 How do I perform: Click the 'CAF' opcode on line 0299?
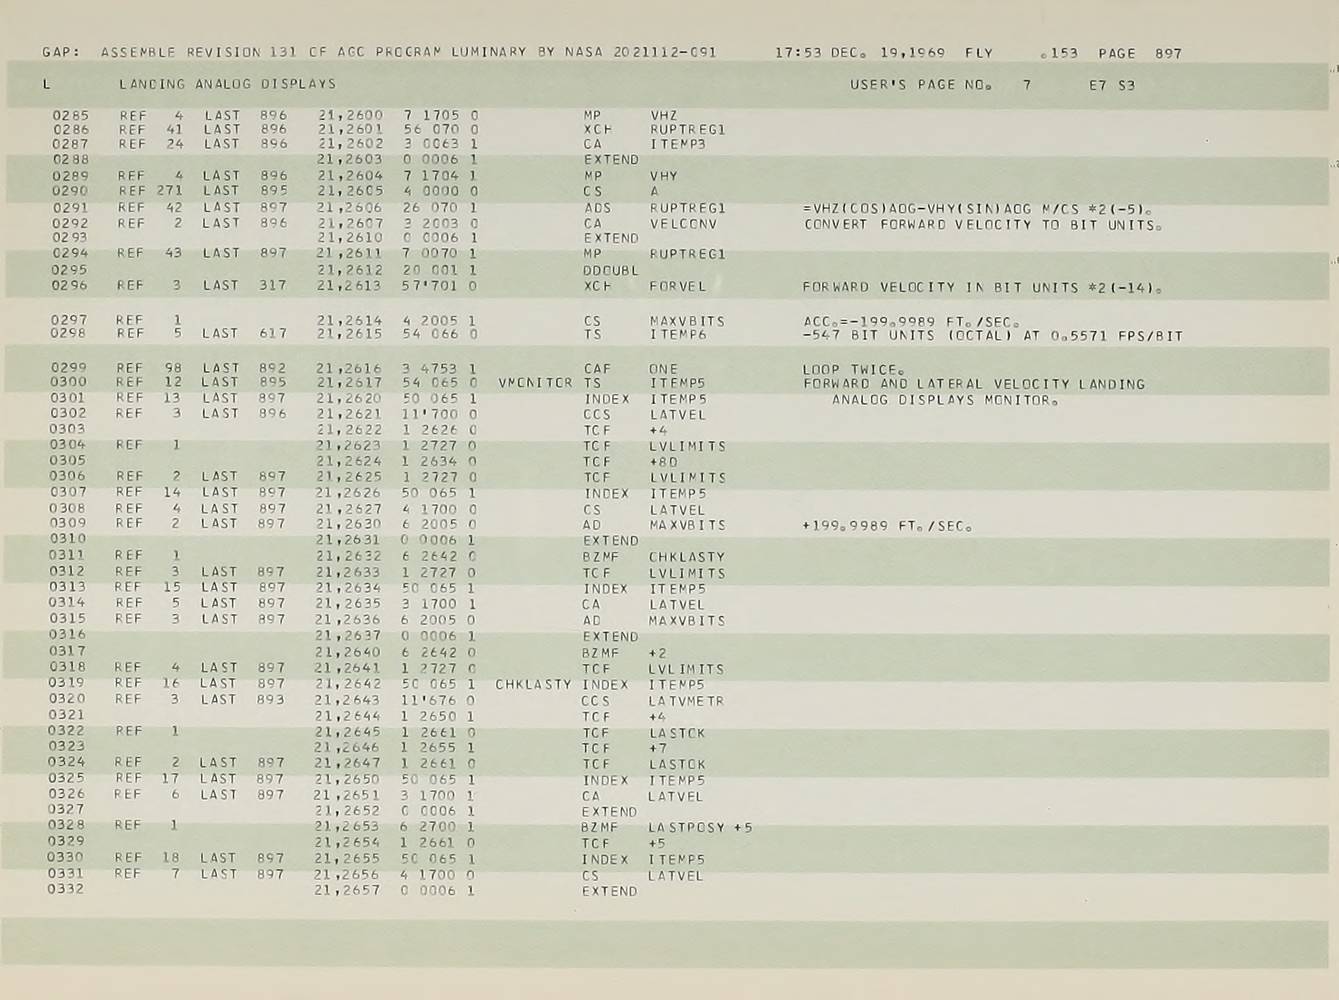[597, 369]
